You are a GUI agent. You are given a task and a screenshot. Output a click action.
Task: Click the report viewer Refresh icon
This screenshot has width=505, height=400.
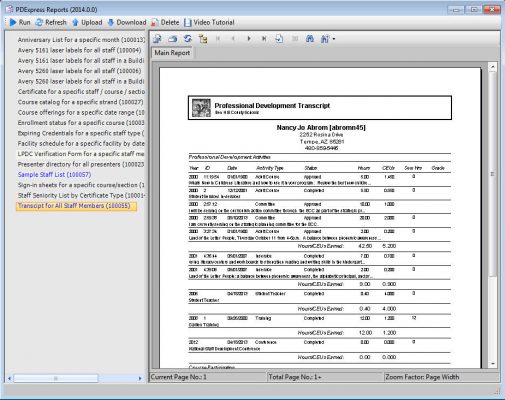[188, 39]
